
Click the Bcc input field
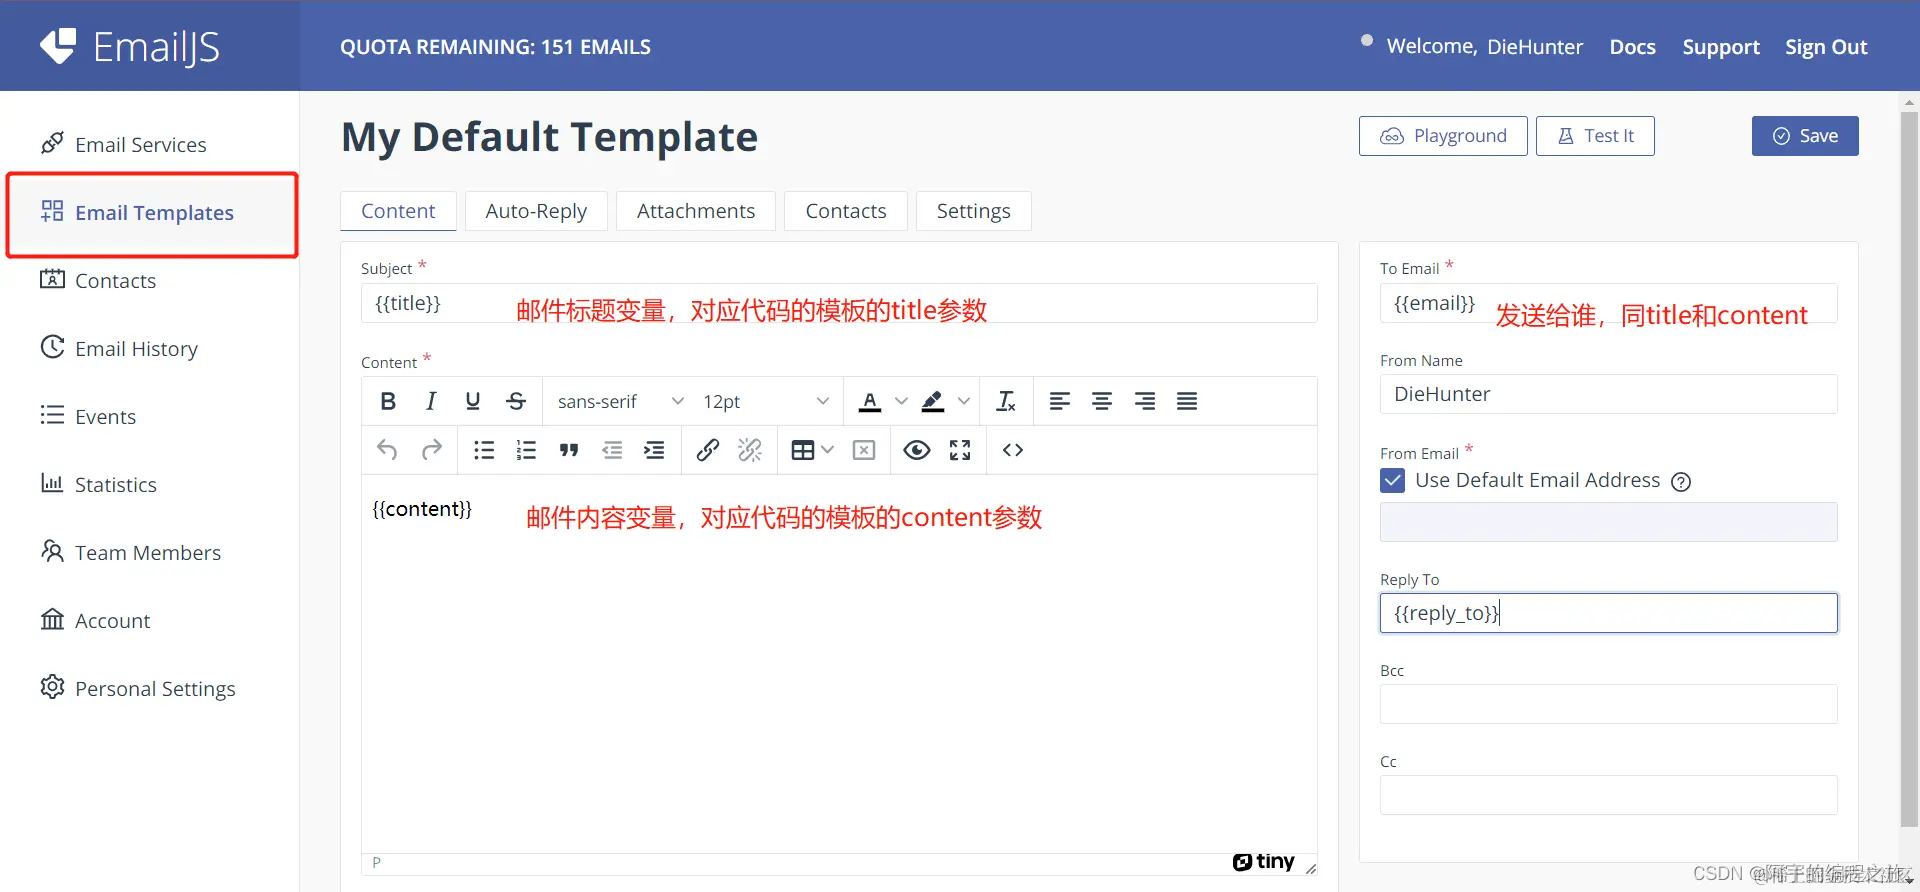(1608, 704)
